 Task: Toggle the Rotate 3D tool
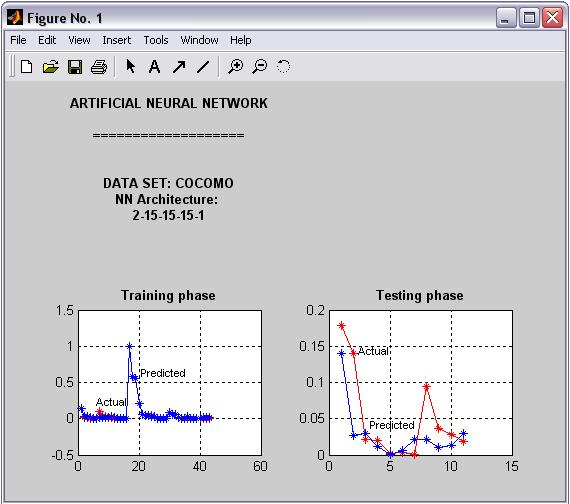[x=283, y=67]
